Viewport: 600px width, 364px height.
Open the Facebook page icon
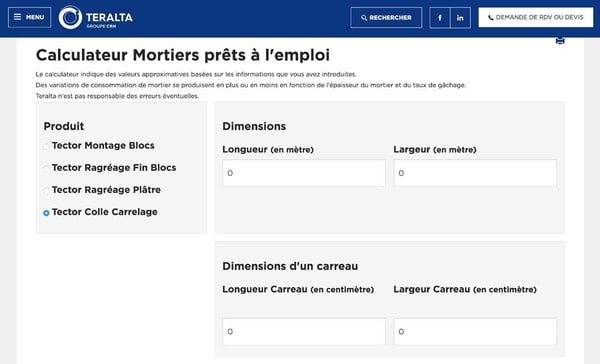pyautogui.click(x=440, y=18)
